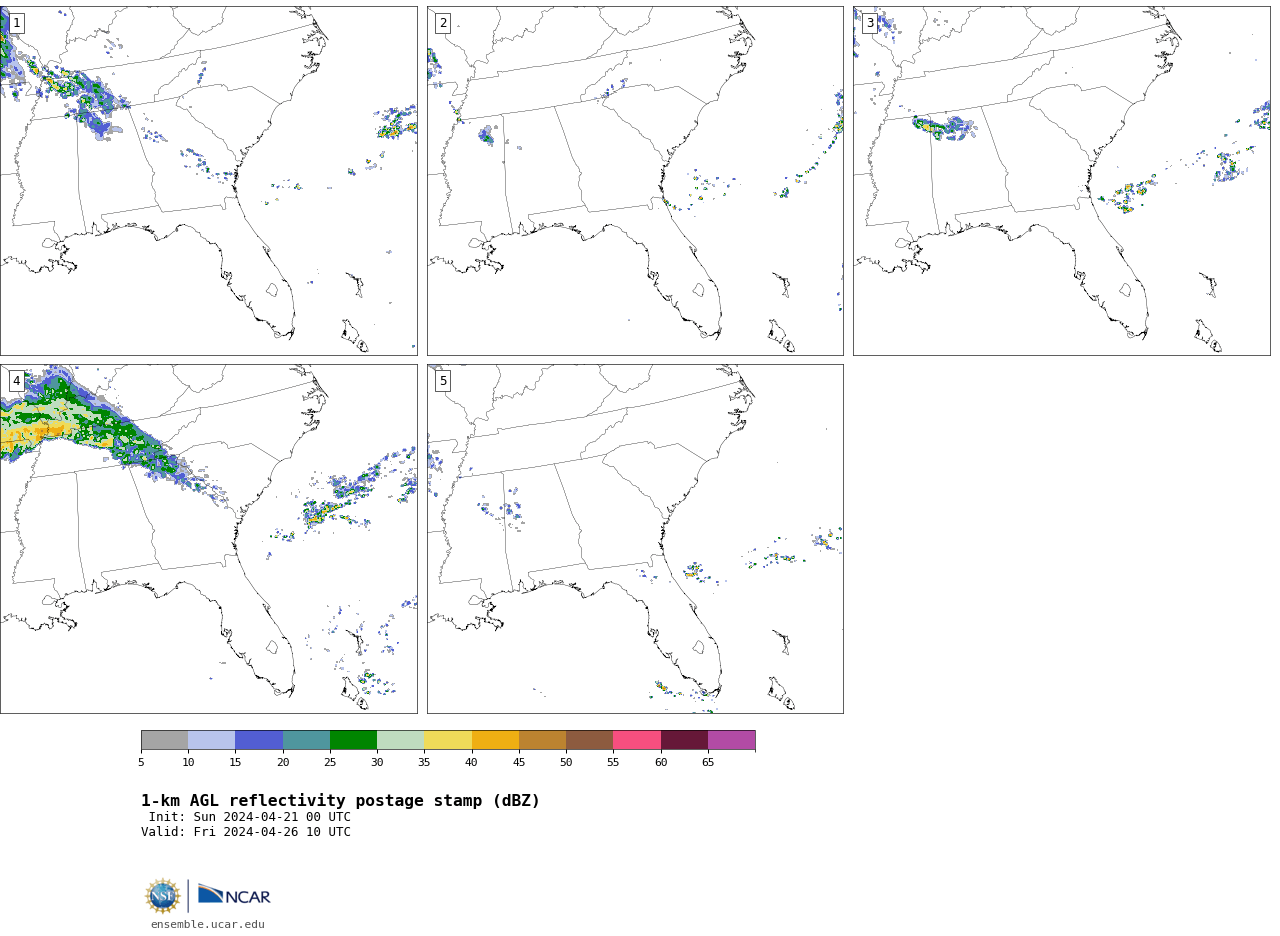Click the yellow 35-40 dBZ swatch
1280x936 pixels.
(448, 740)
